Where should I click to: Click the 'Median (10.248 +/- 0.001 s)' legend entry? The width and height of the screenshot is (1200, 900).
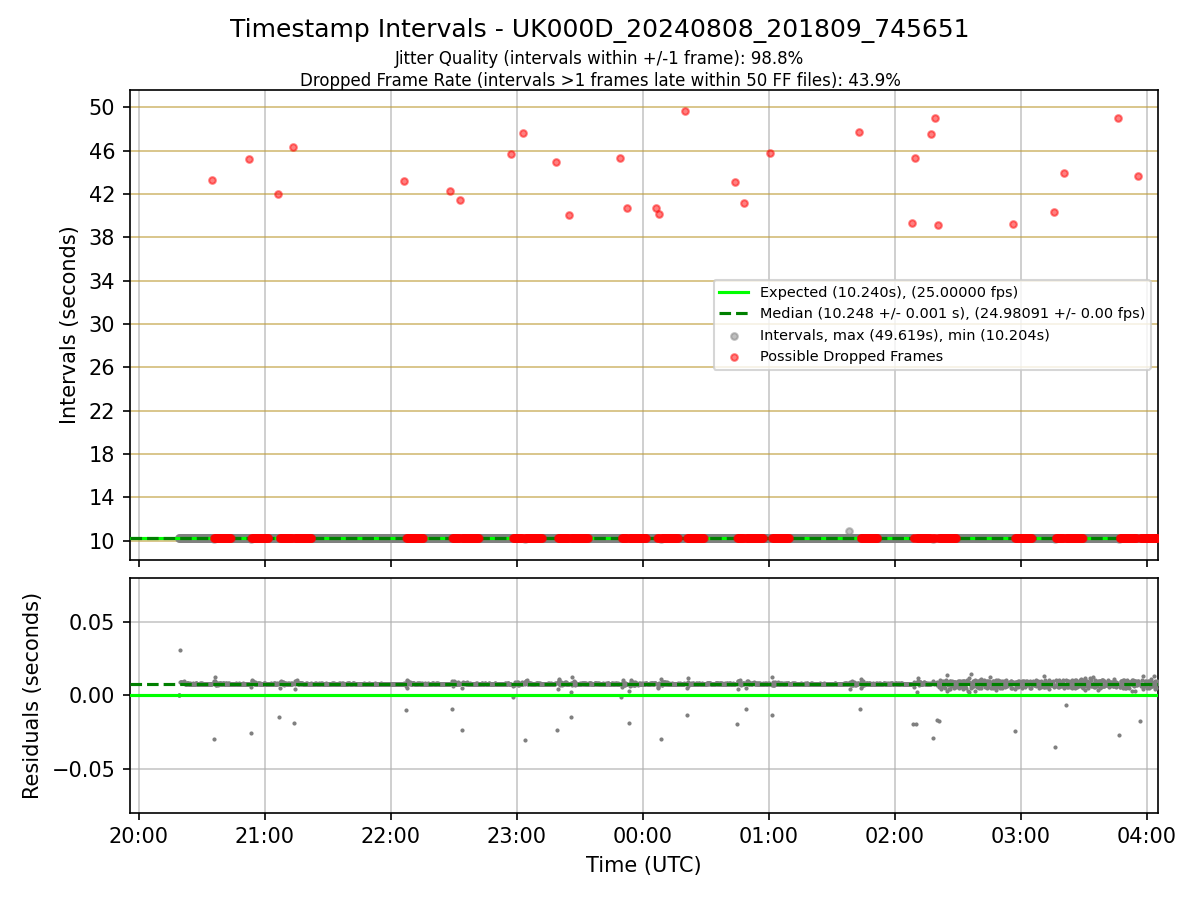[x=952, y=313]
